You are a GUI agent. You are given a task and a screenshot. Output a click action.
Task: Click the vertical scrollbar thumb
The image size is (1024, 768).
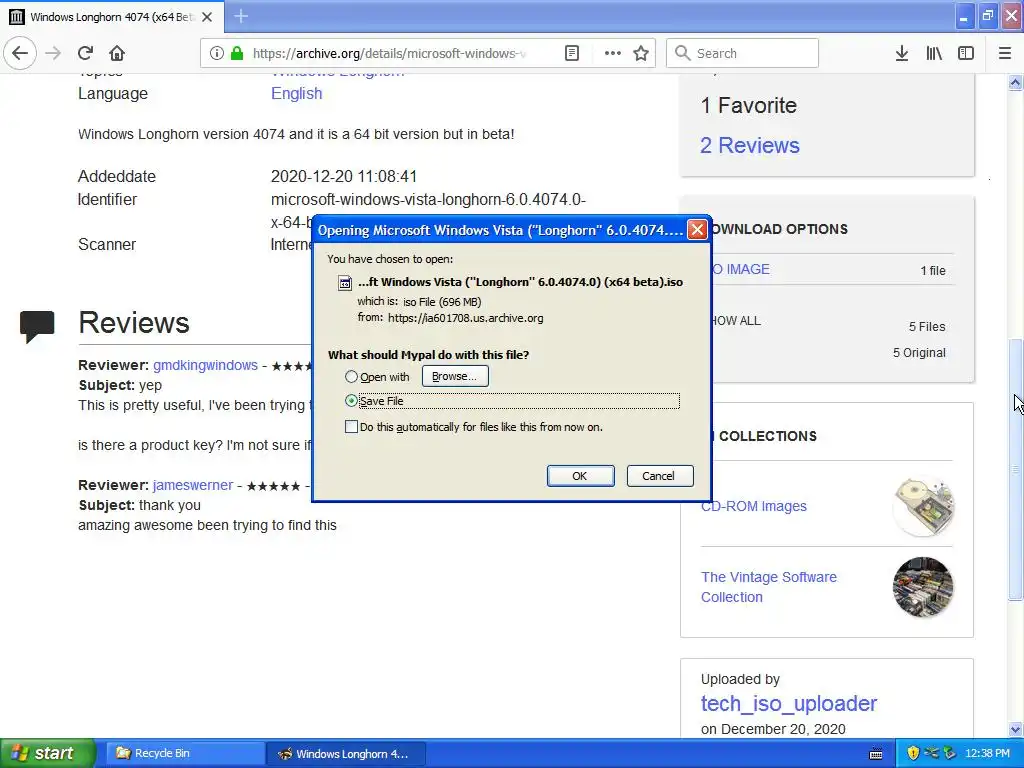pyautogui.click(x=1015, y=469)
